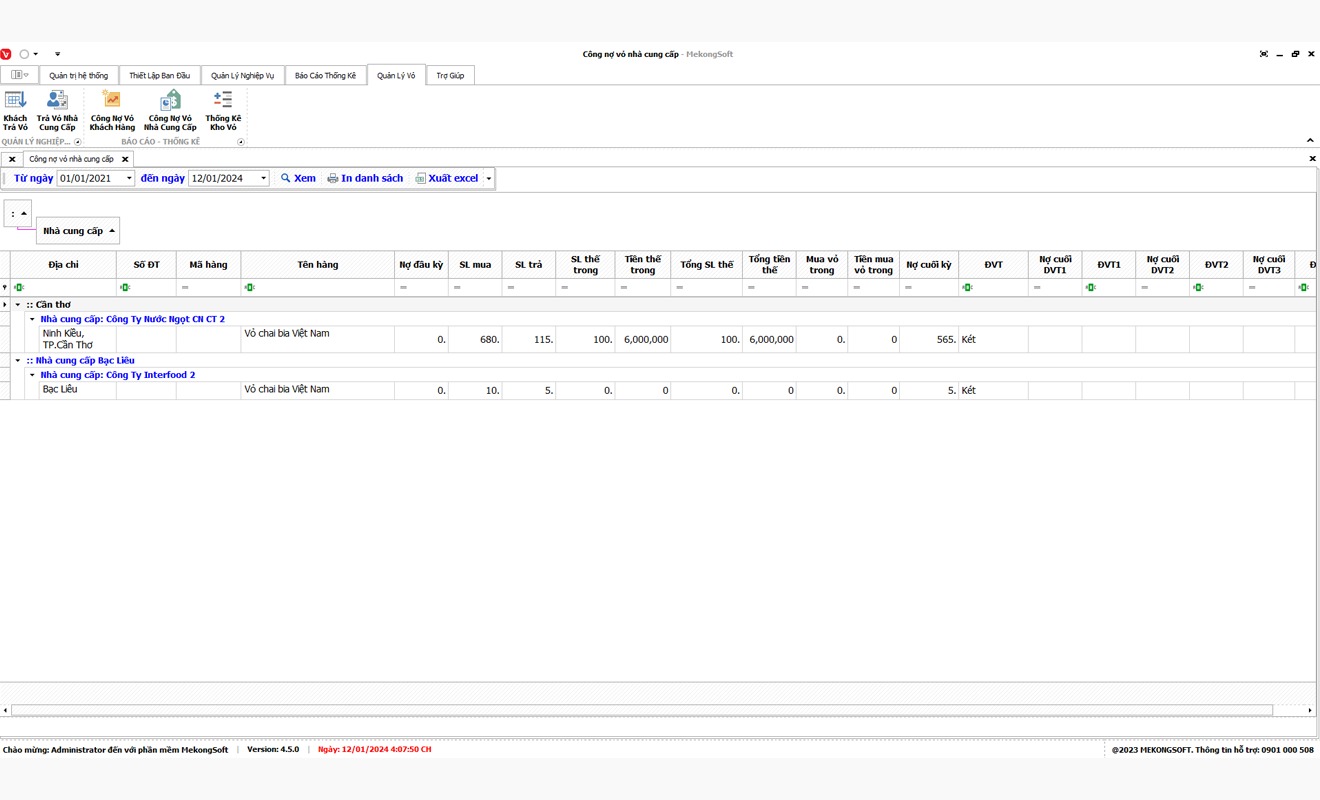Click the Nhà cung cấp group panel chip

click(78, 231)
